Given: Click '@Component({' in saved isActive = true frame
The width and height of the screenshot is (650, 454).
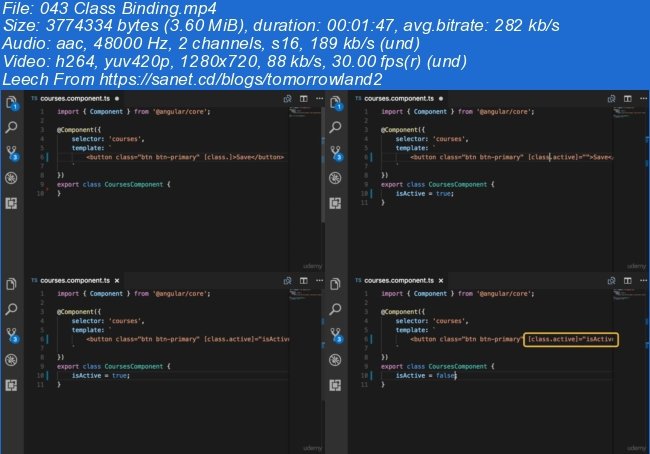Looking at the screenshot, I should click(79, 312).
